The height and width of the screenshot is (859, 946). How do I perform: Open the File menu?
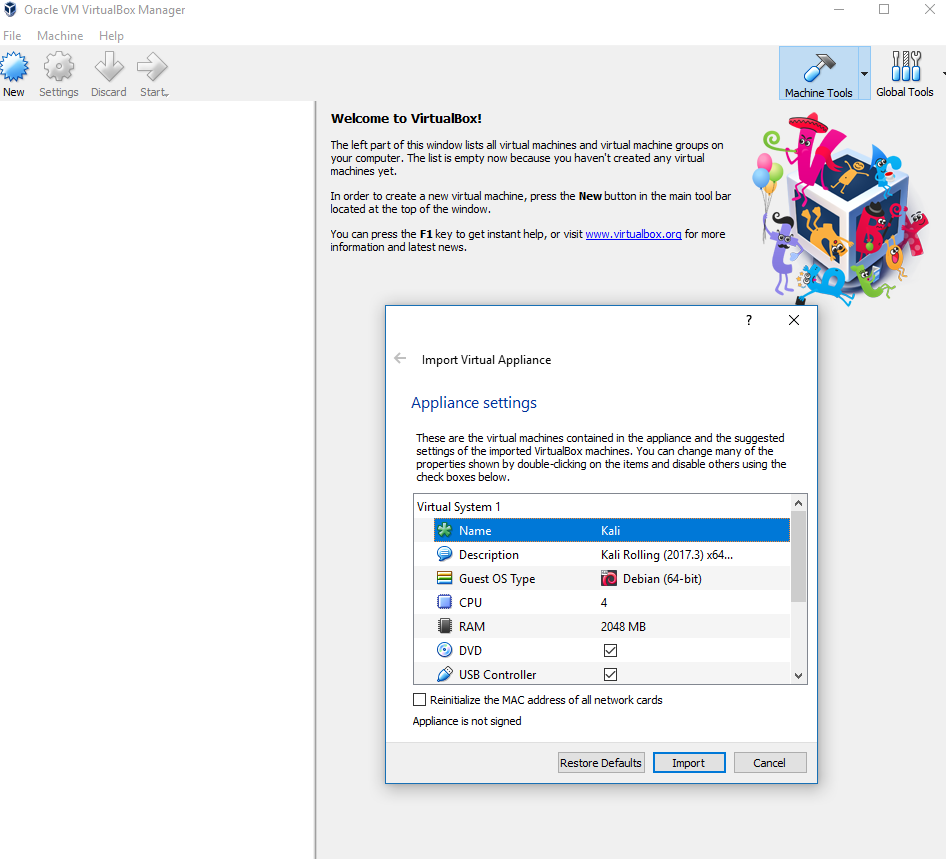tap(12, 36)
